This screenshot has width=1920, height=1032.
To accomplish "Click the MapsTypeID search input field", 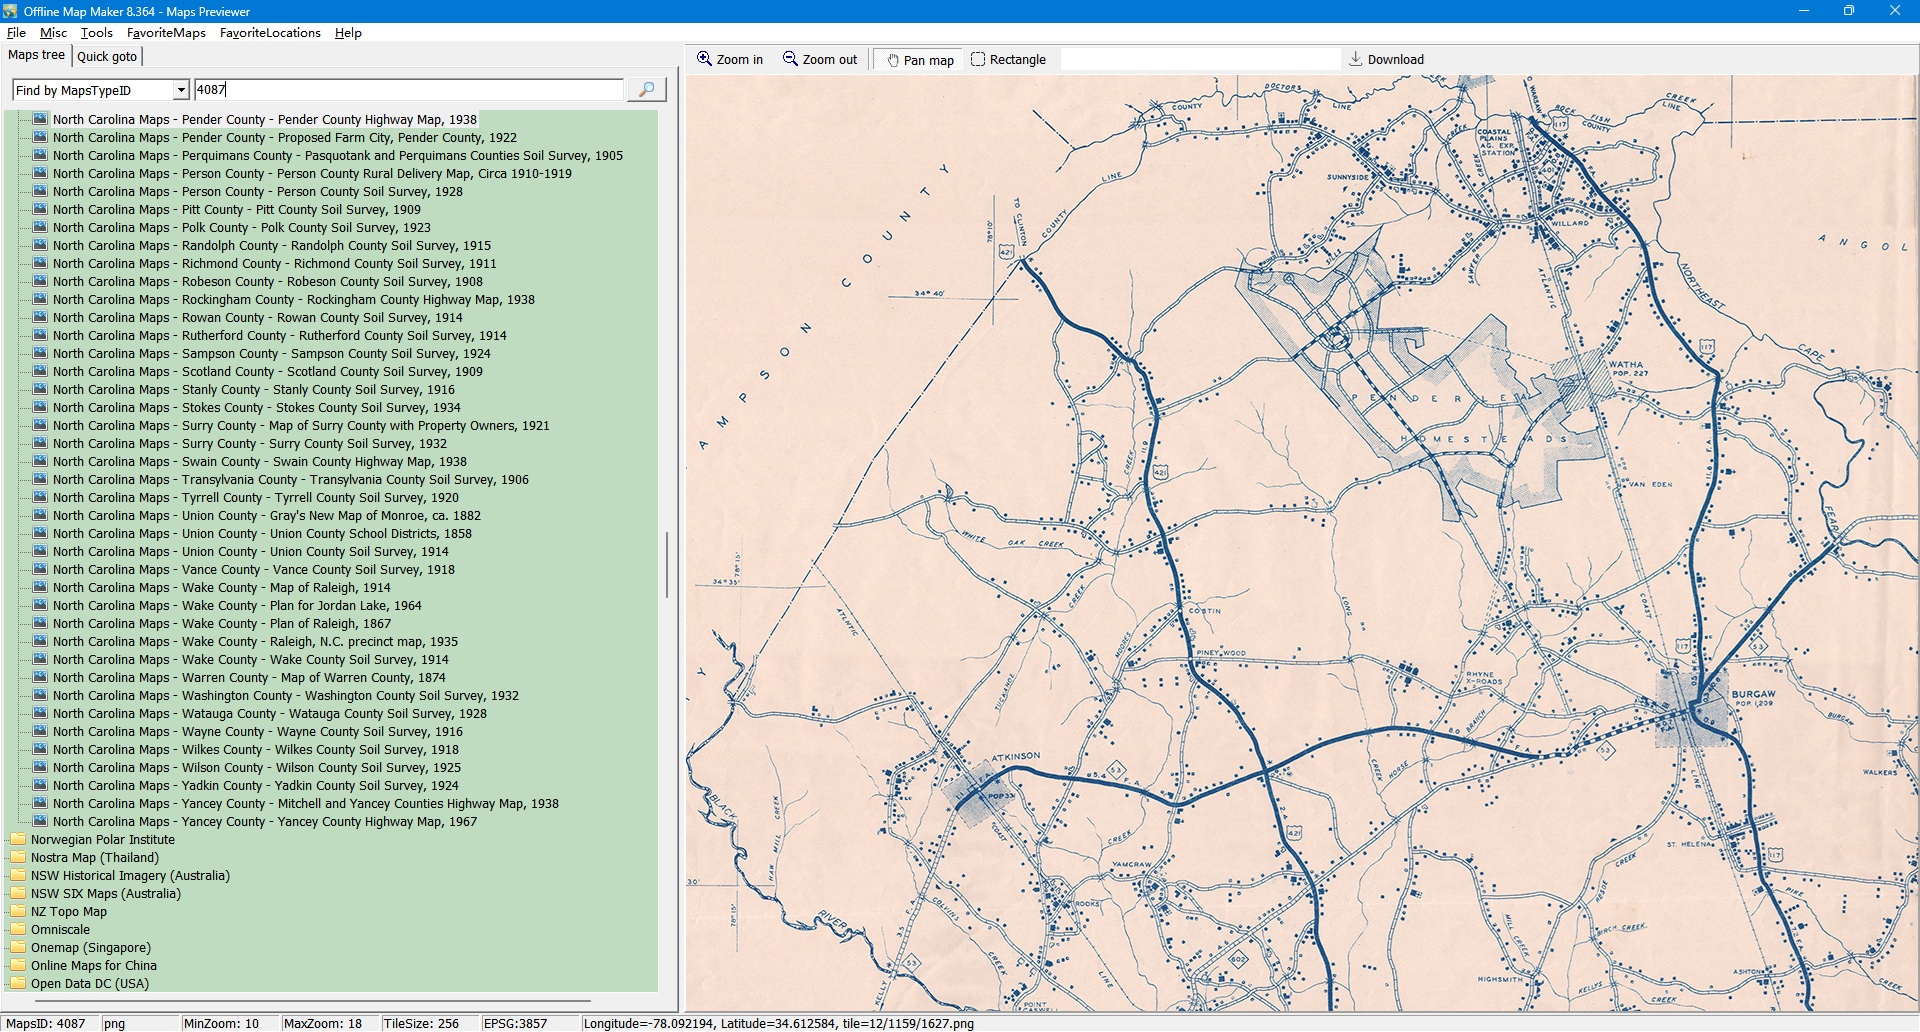I will click(x=408, y=90).
